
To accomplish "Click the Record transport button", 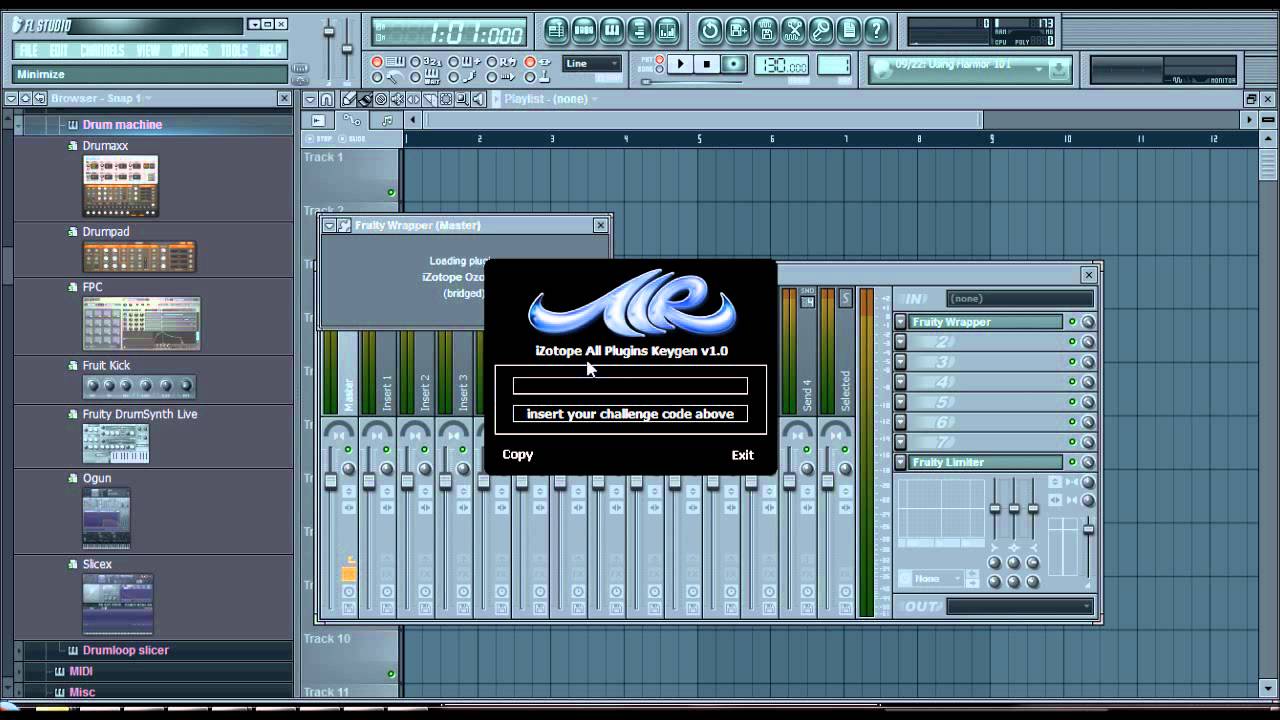I will pyautogui.click(x=734, y=64).
